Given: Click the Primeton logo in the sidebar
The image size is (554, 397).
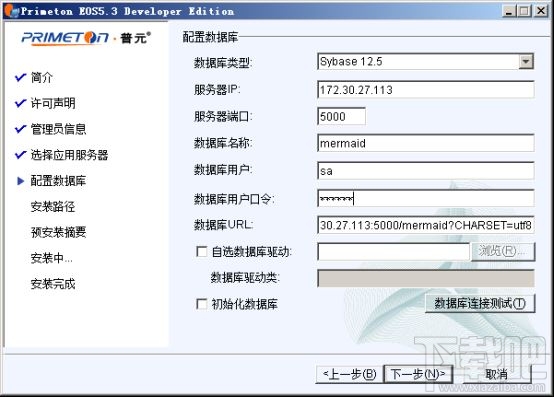Looking at the screenshot, I should point(86,38).
